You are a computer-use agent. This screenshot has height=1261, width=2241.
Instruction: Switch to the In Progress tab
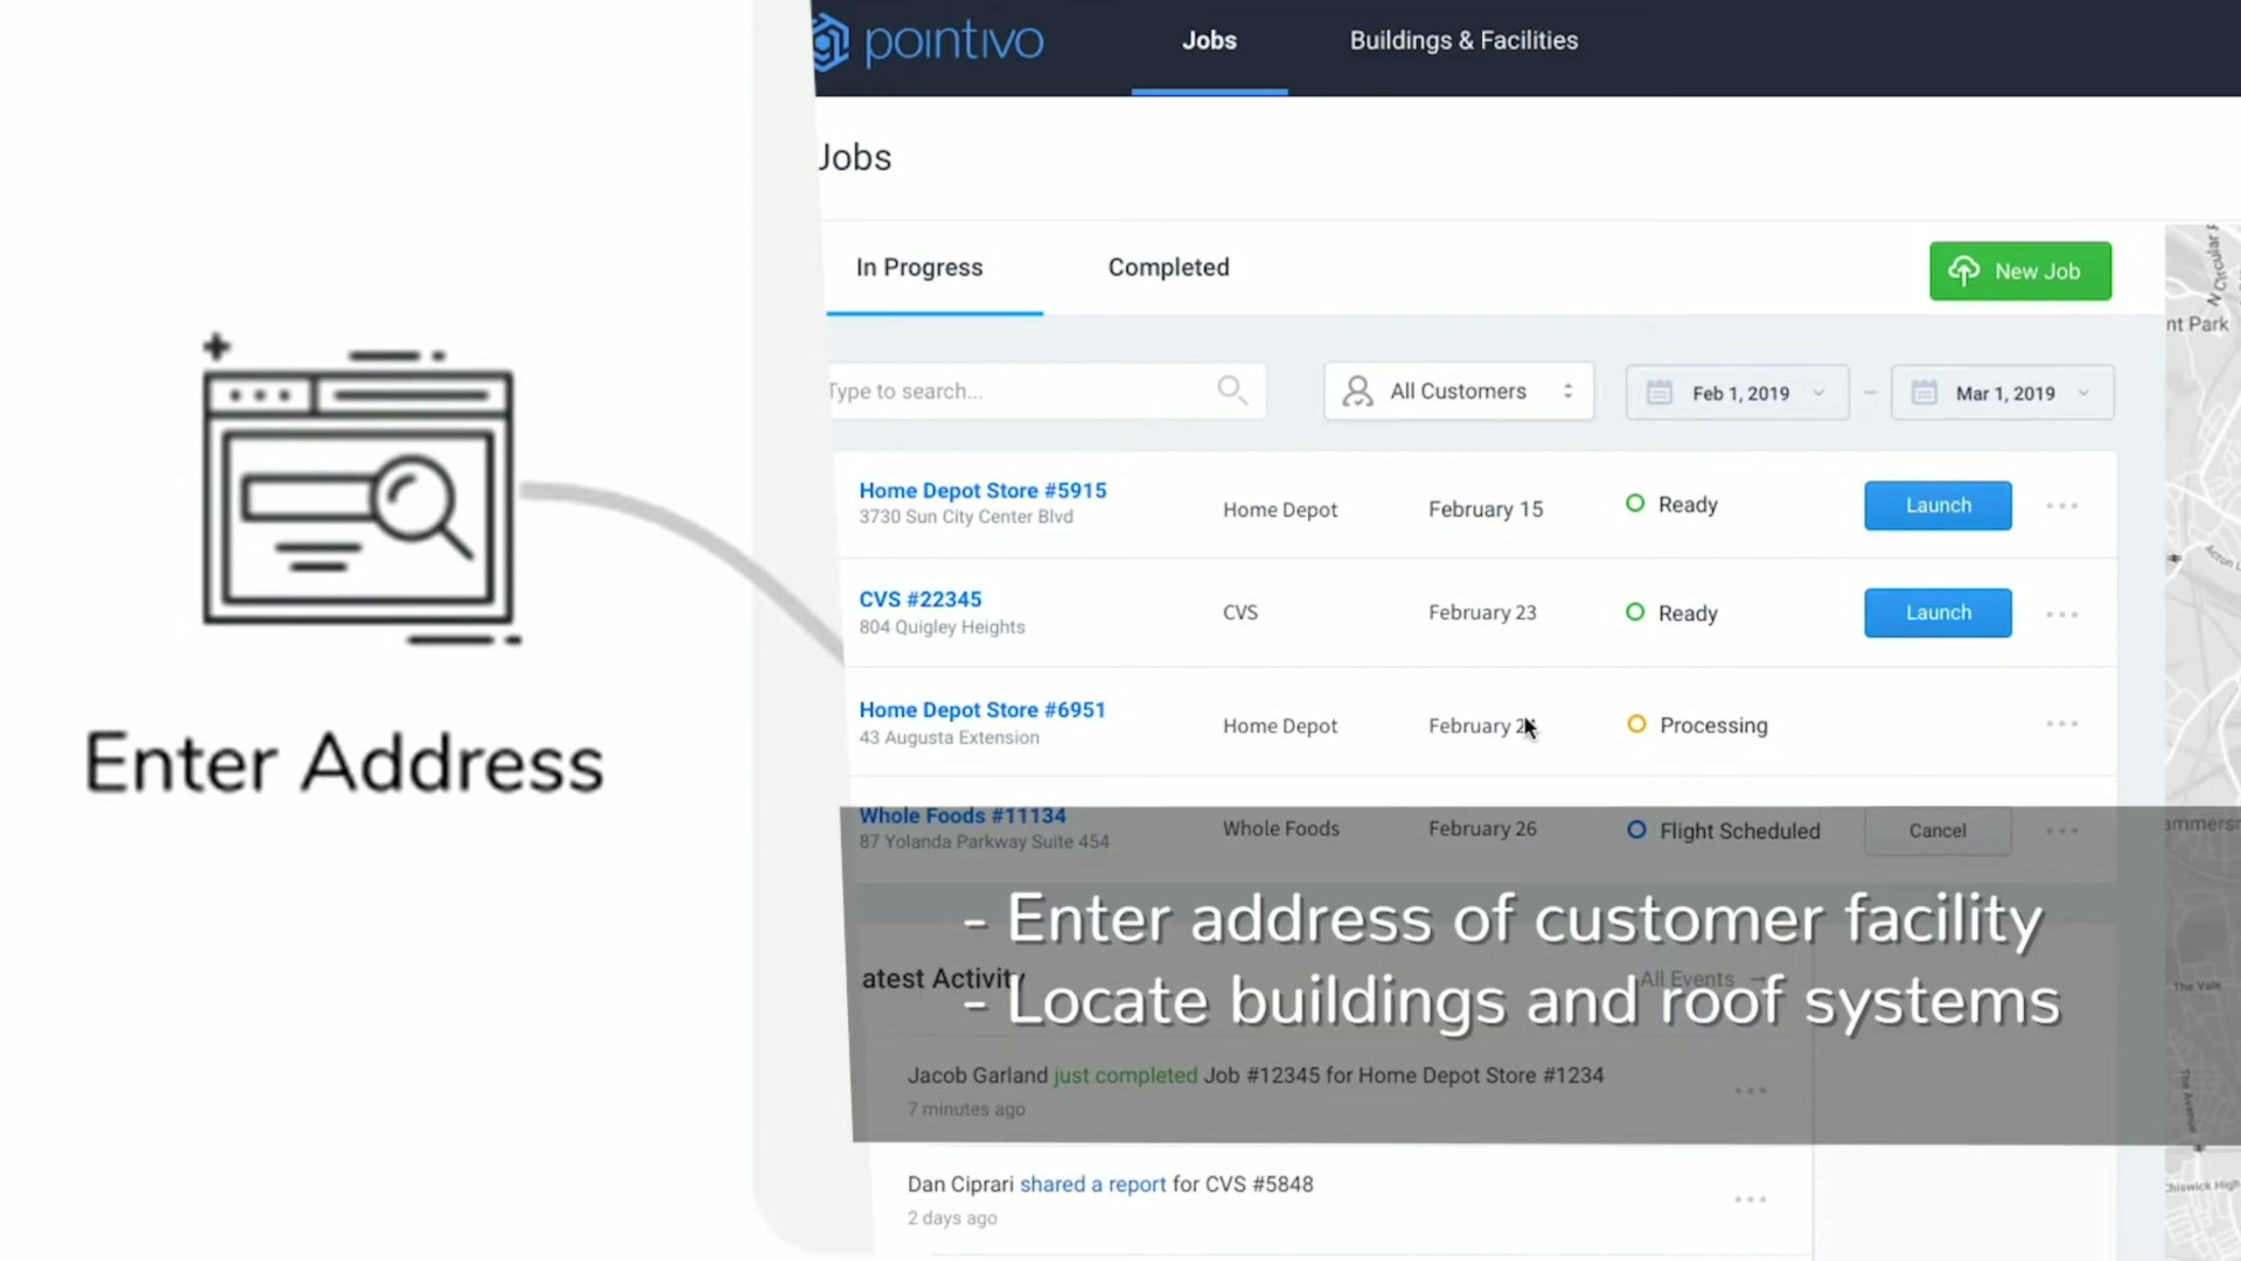point(919,268)
